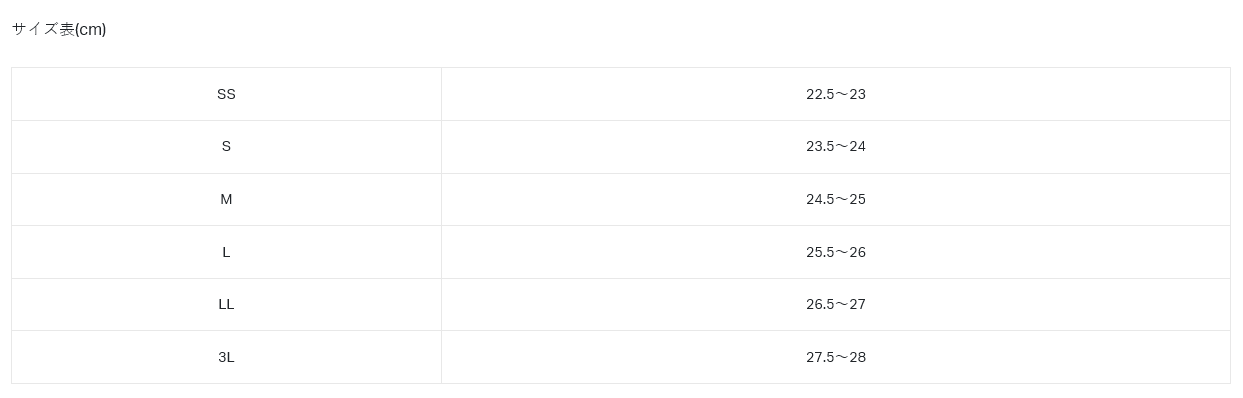
Task: Click the 24.5～25 measurement cell
Action: coord(836,199)
